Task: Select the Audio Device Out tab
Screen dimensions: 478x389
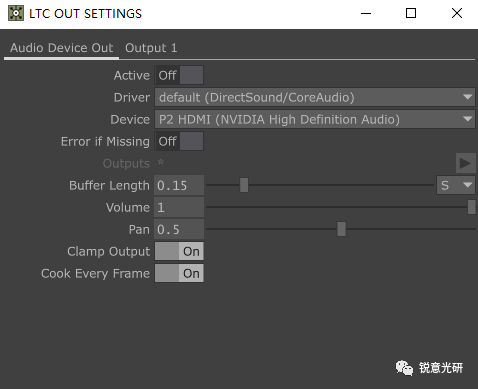Action: pyautogui.click(x=62, y=48)
